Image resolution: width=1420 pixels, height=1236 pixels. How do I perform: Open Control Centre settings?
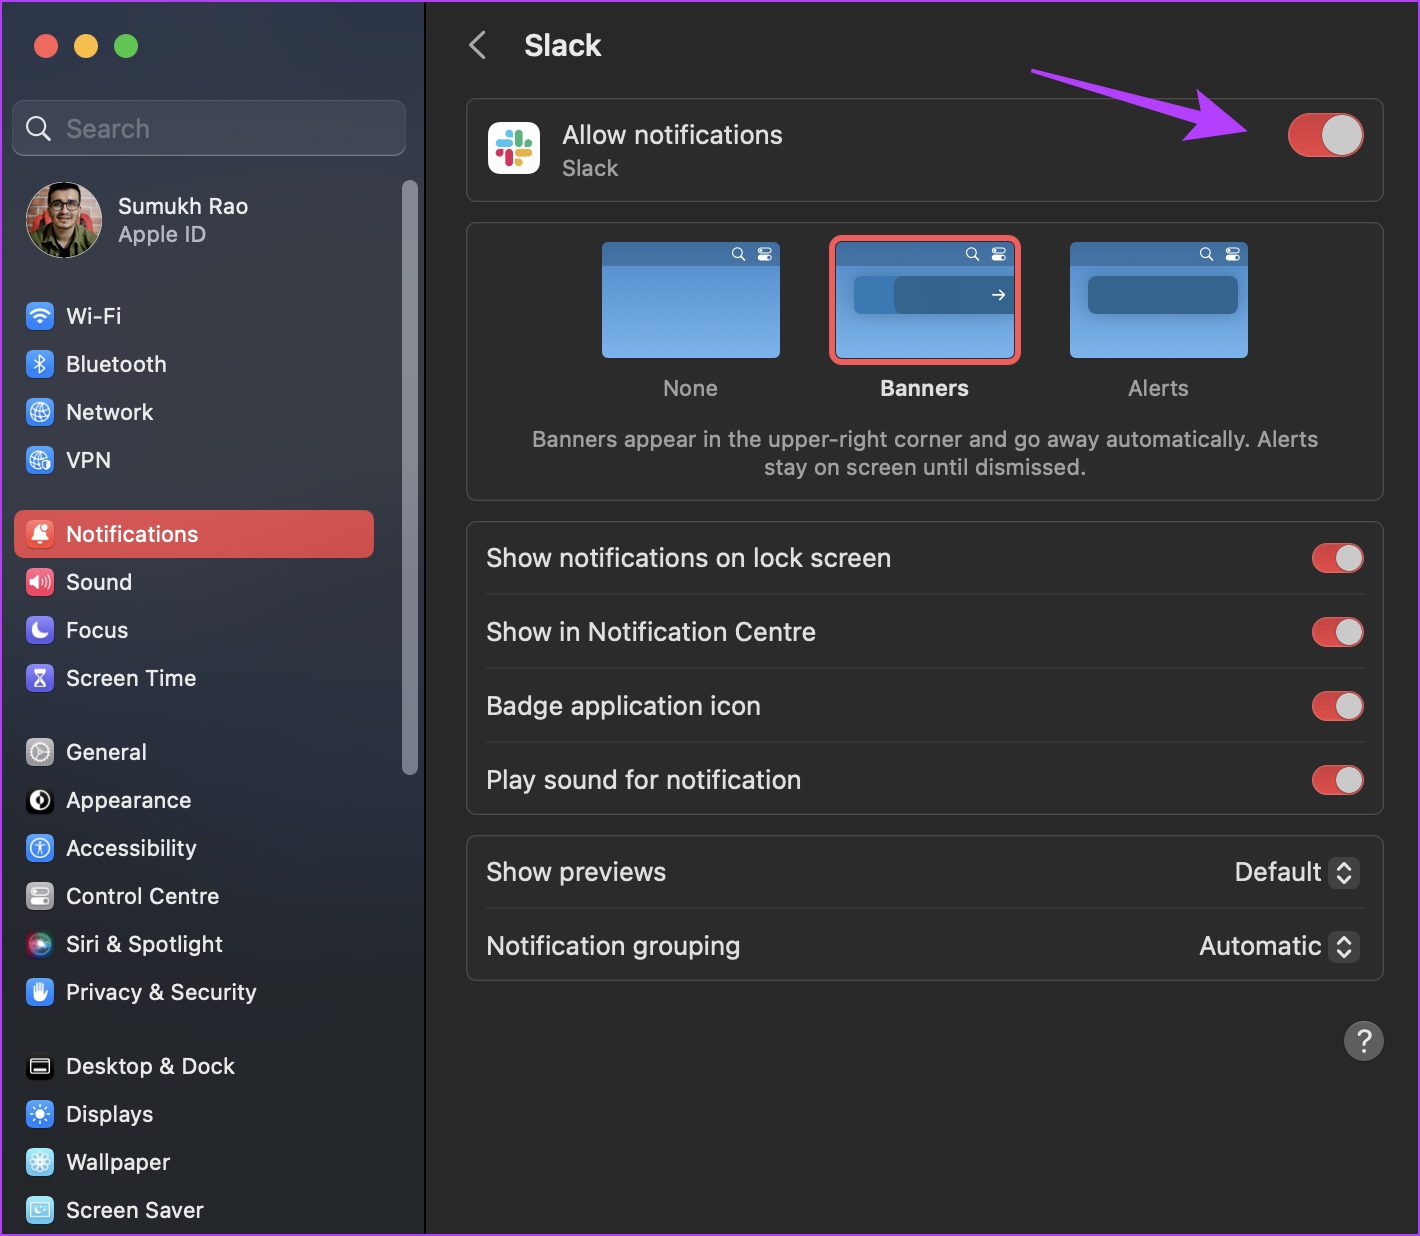click(194, 896)
